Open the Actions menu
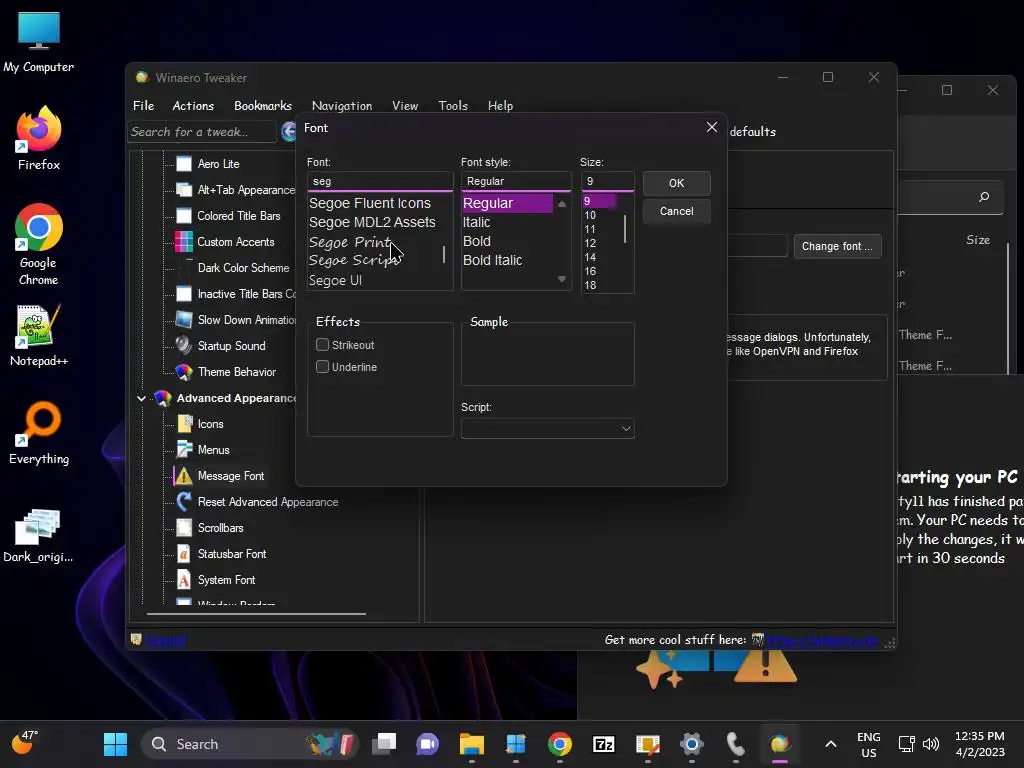Image resolution: width=1024 pixels, height=768 pixels. 193,106
